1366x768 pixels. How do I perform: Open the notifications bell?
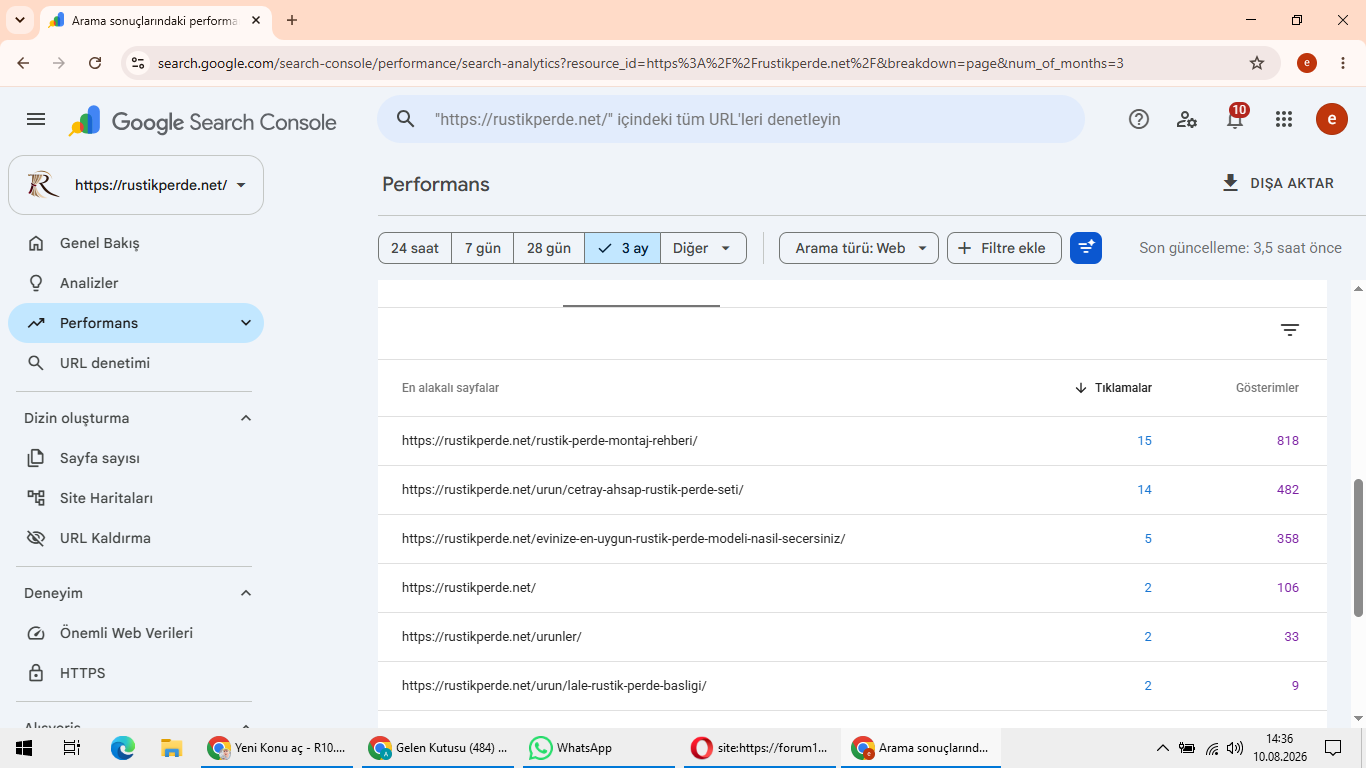pyautogui.click(x=1235, y=120)
